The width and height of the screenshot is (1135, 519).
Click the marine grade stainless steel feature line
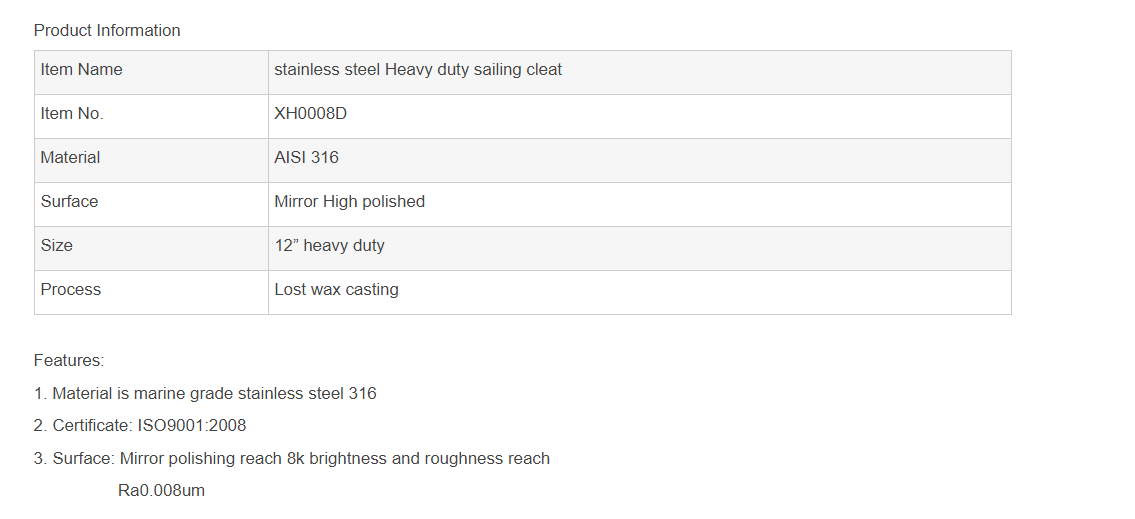click(x=205, y=394)
